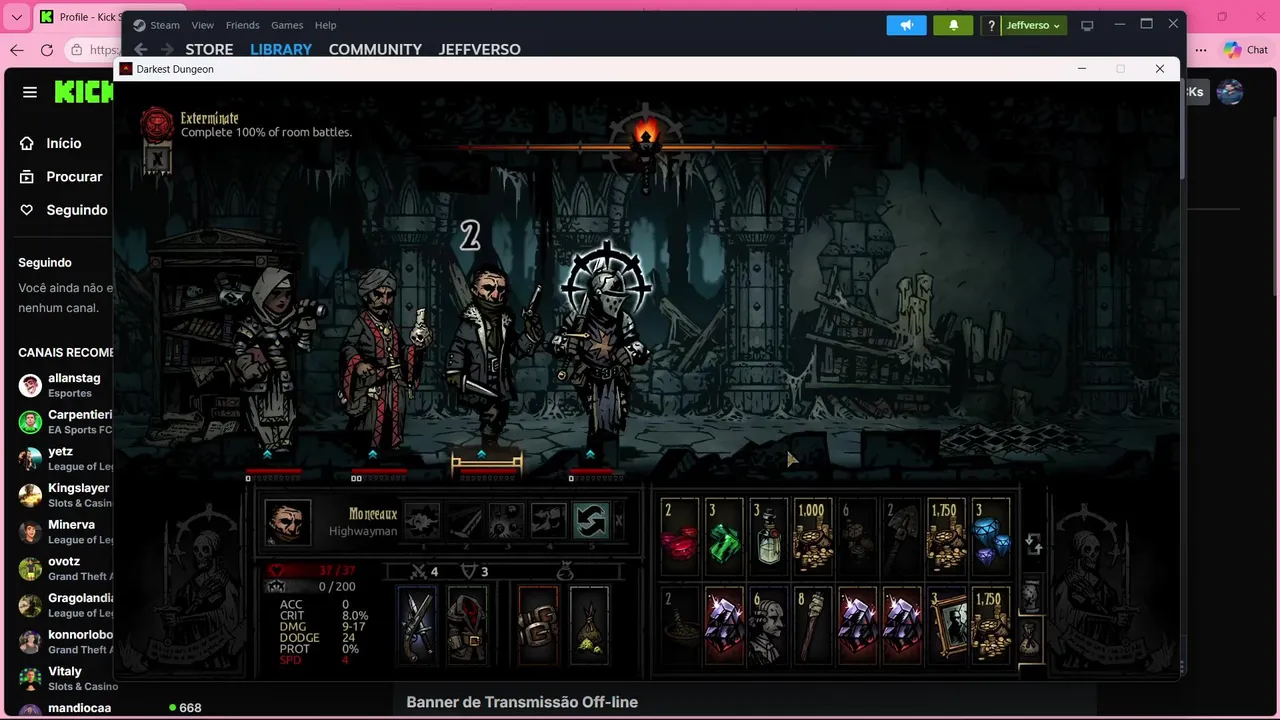
Task: Go to the Steam COMMUNITY tab
Action: click(x=375, y=49)
